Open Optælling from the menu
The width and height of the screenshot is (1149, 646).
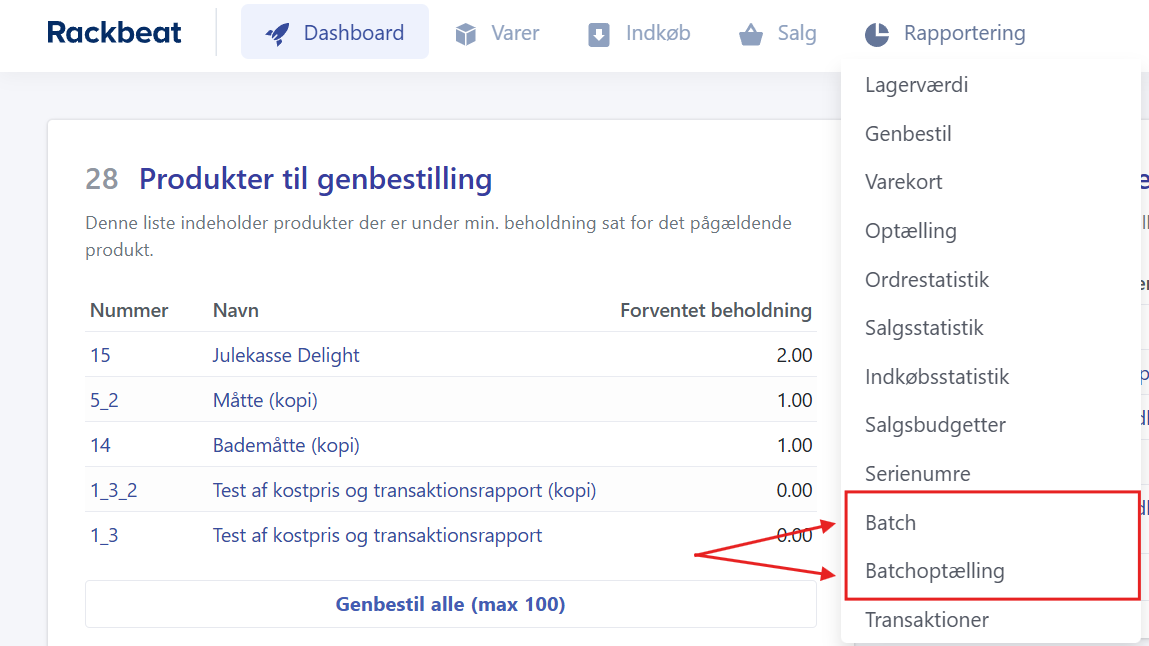(910, 231)
